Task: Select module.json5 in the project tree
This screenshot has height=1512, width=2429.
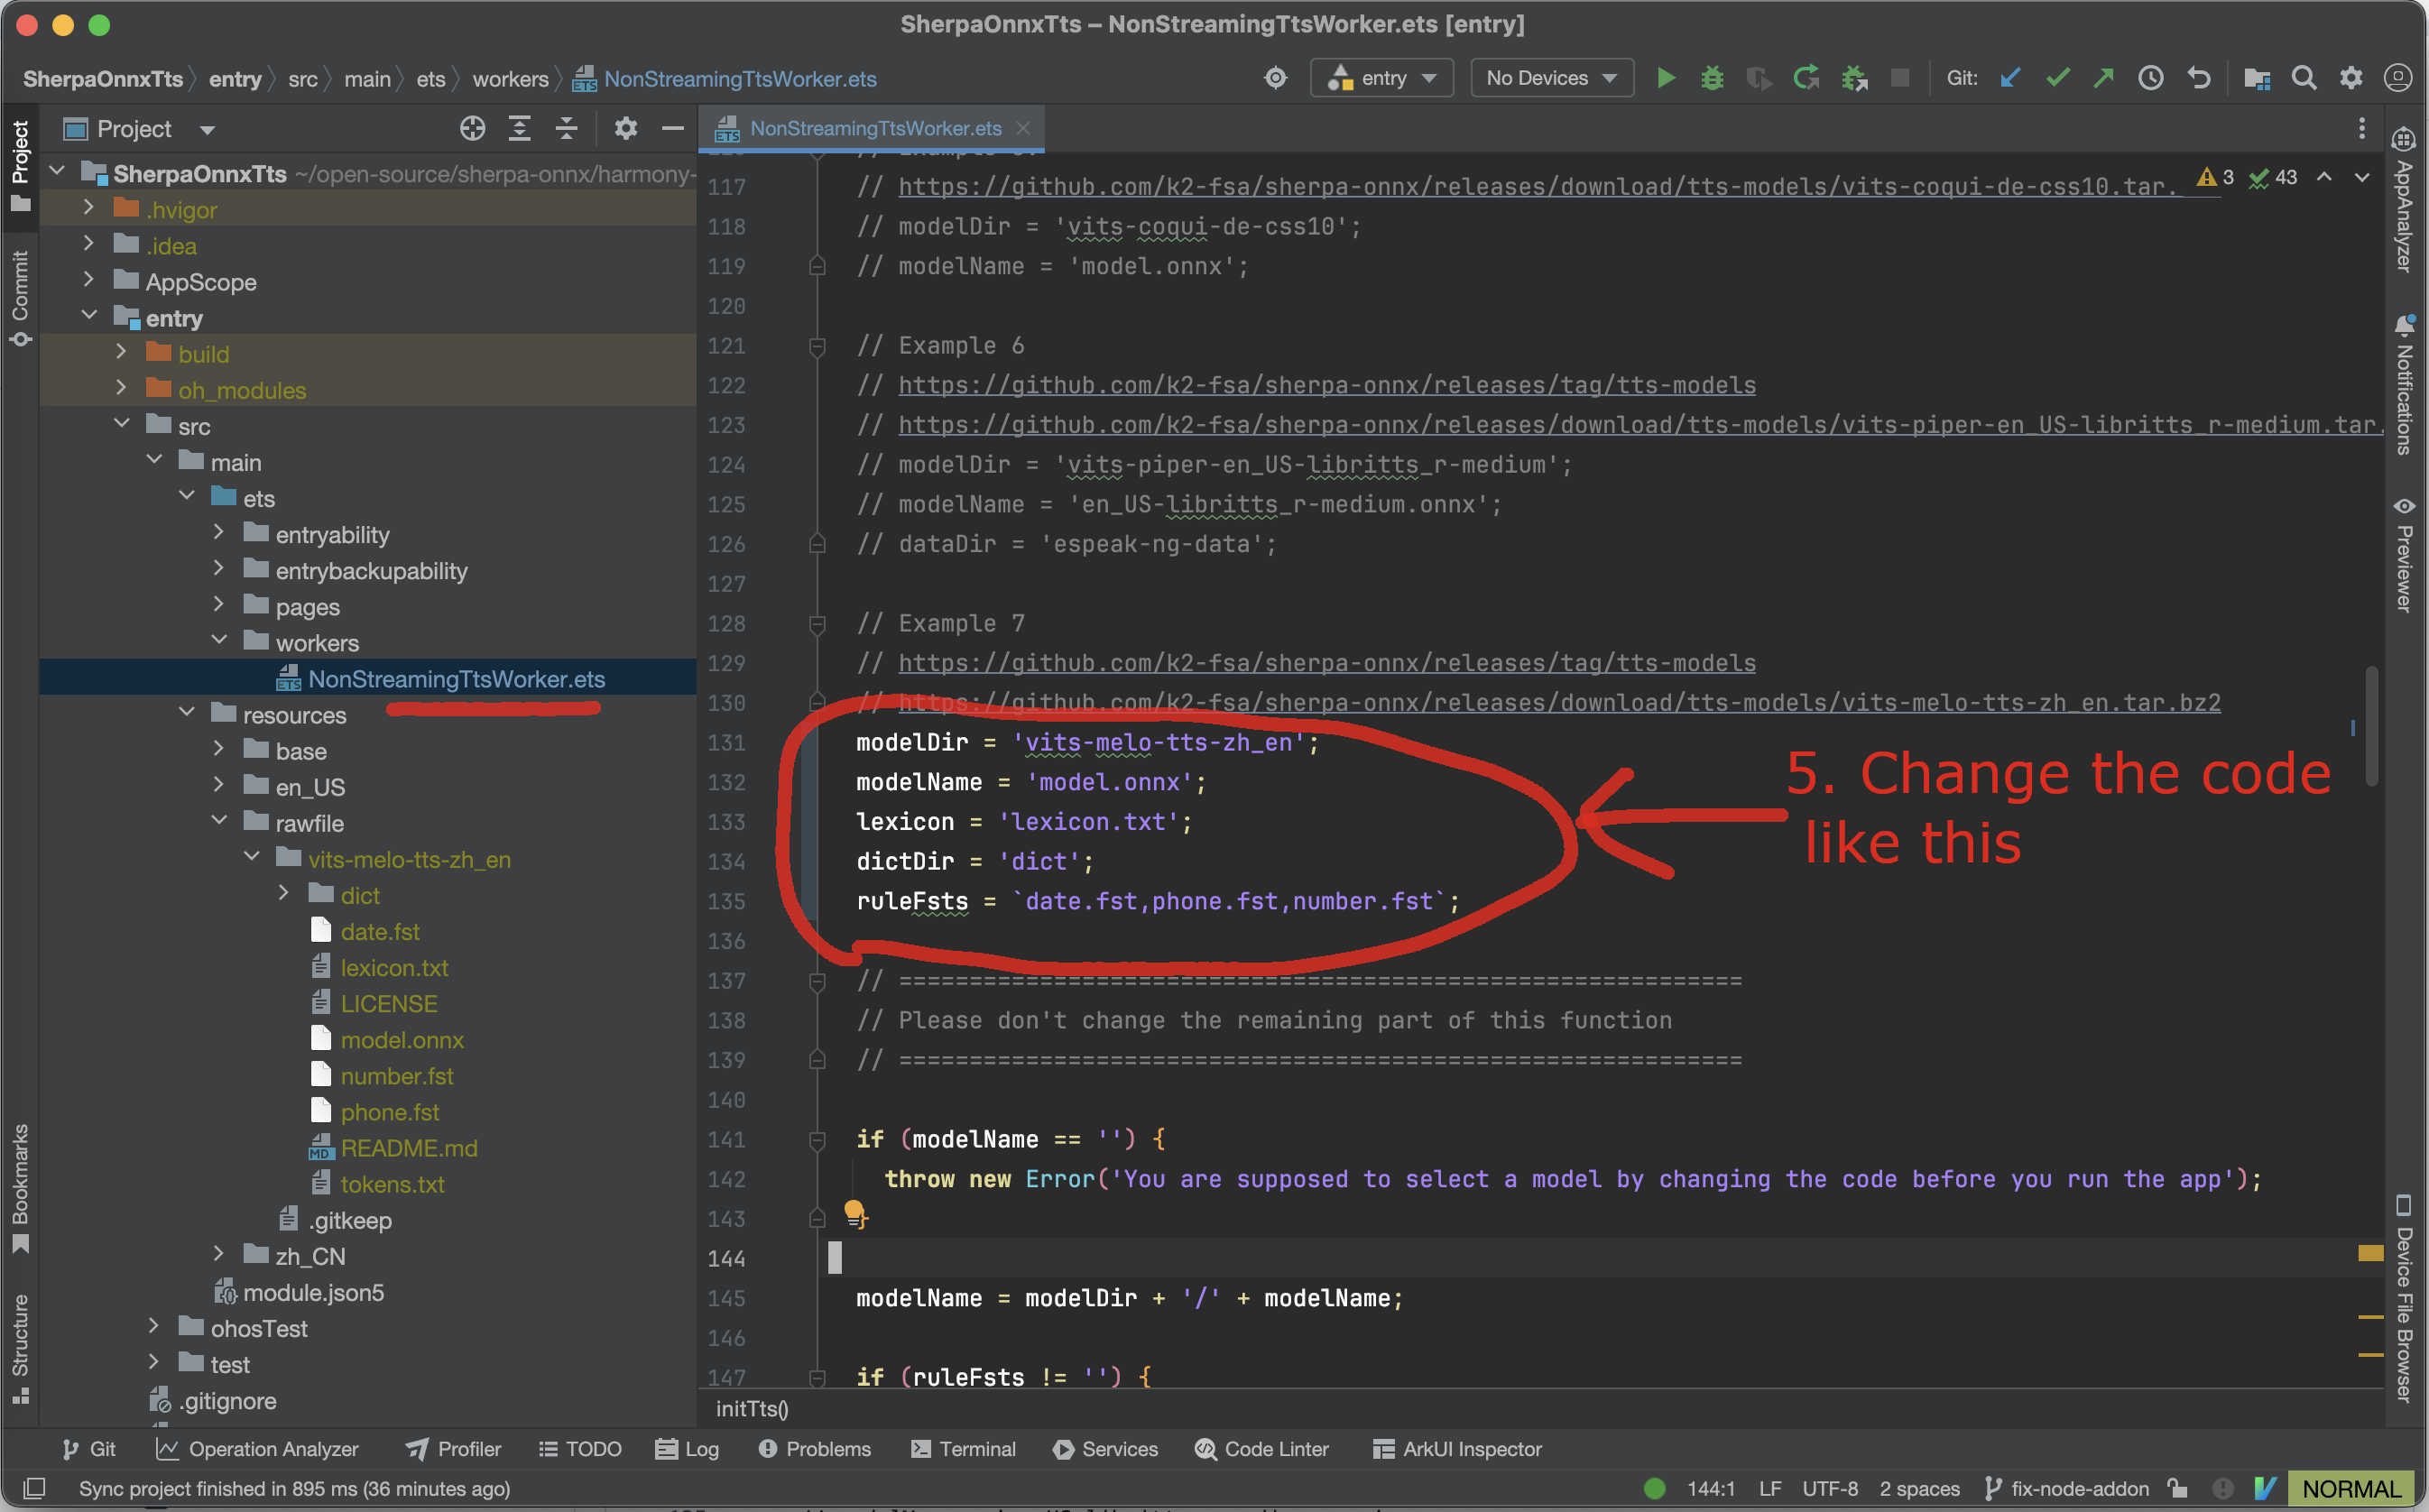Action: pyautogui.click(x=313, y=1292)
